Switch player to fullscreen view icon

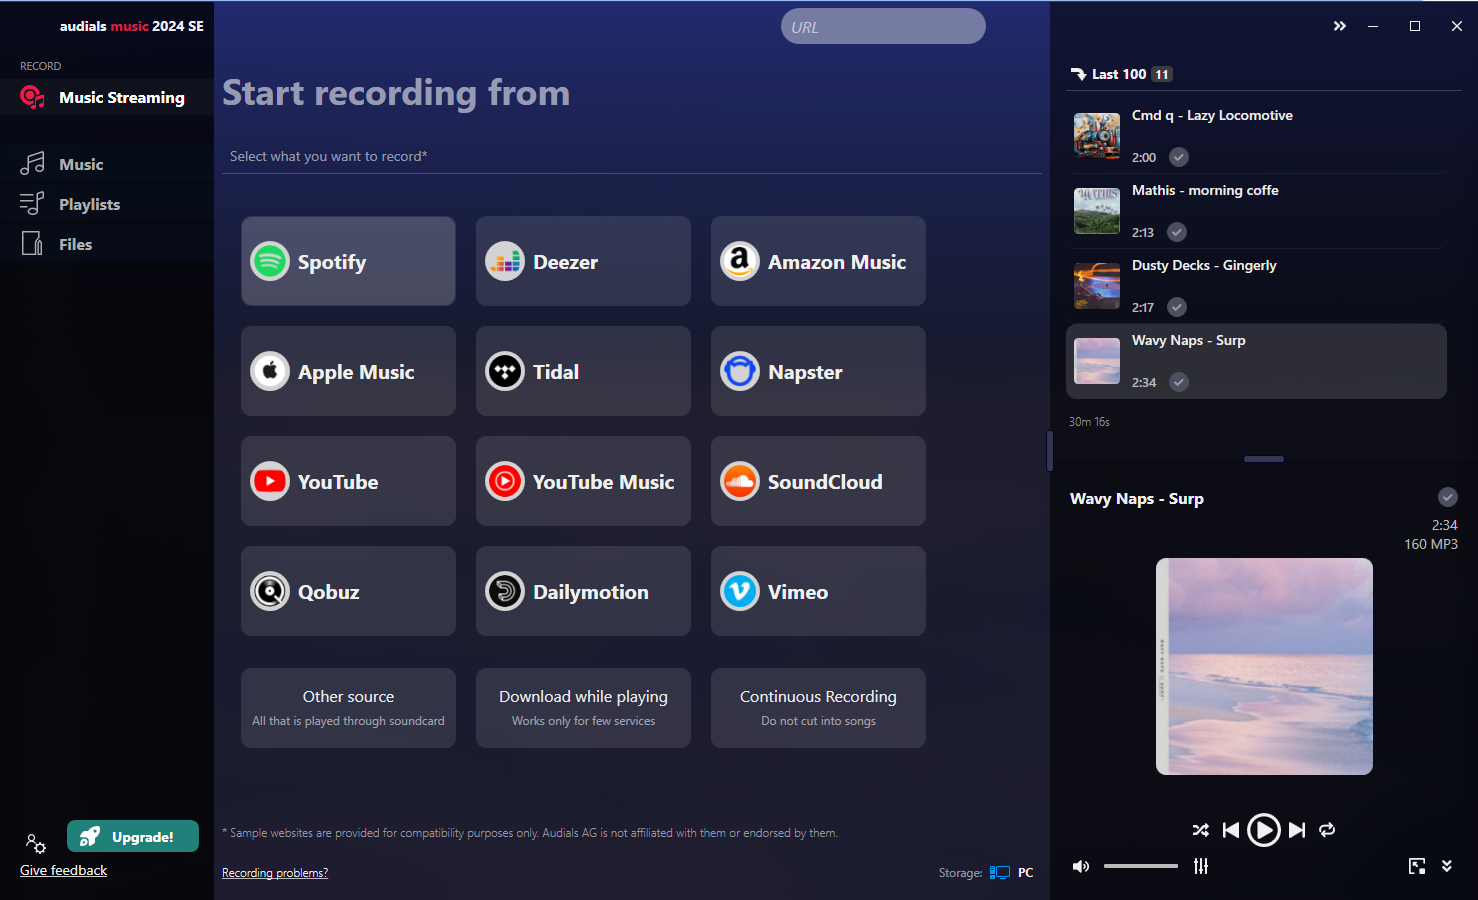pyautogui.click(x=1417, y=866)
